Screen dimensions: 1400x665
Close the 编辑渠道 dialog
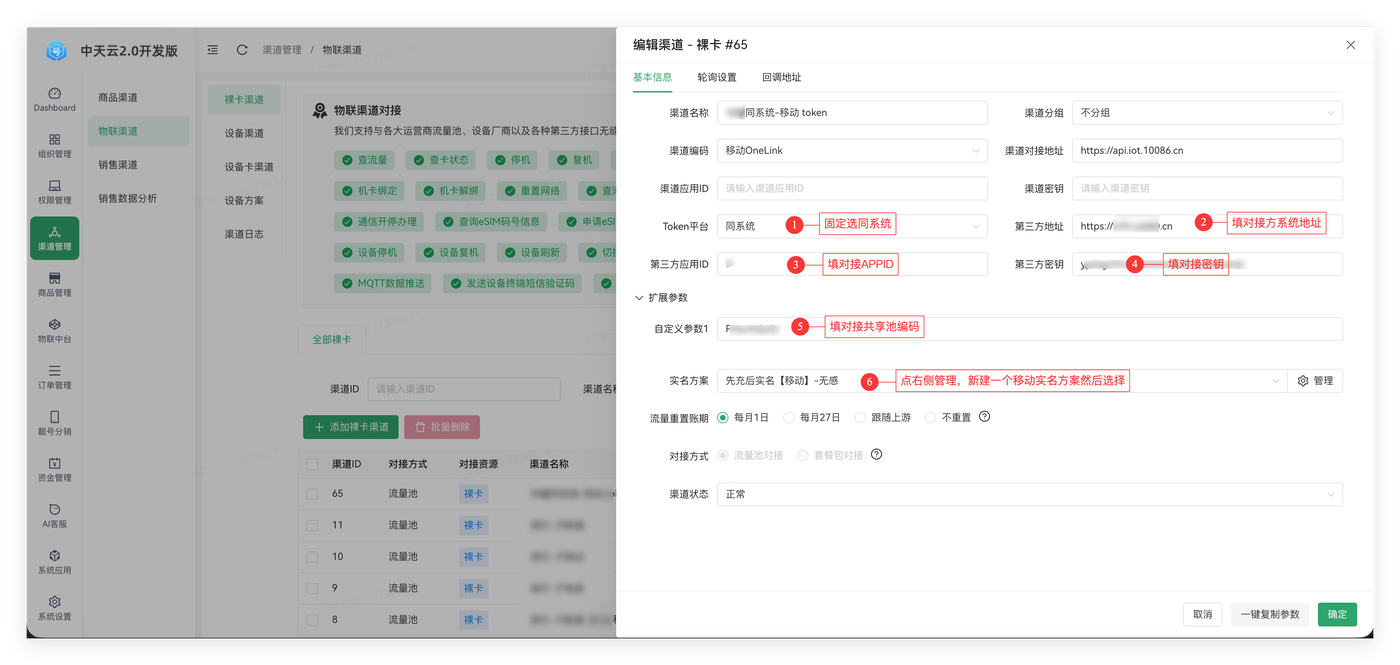1351,45
